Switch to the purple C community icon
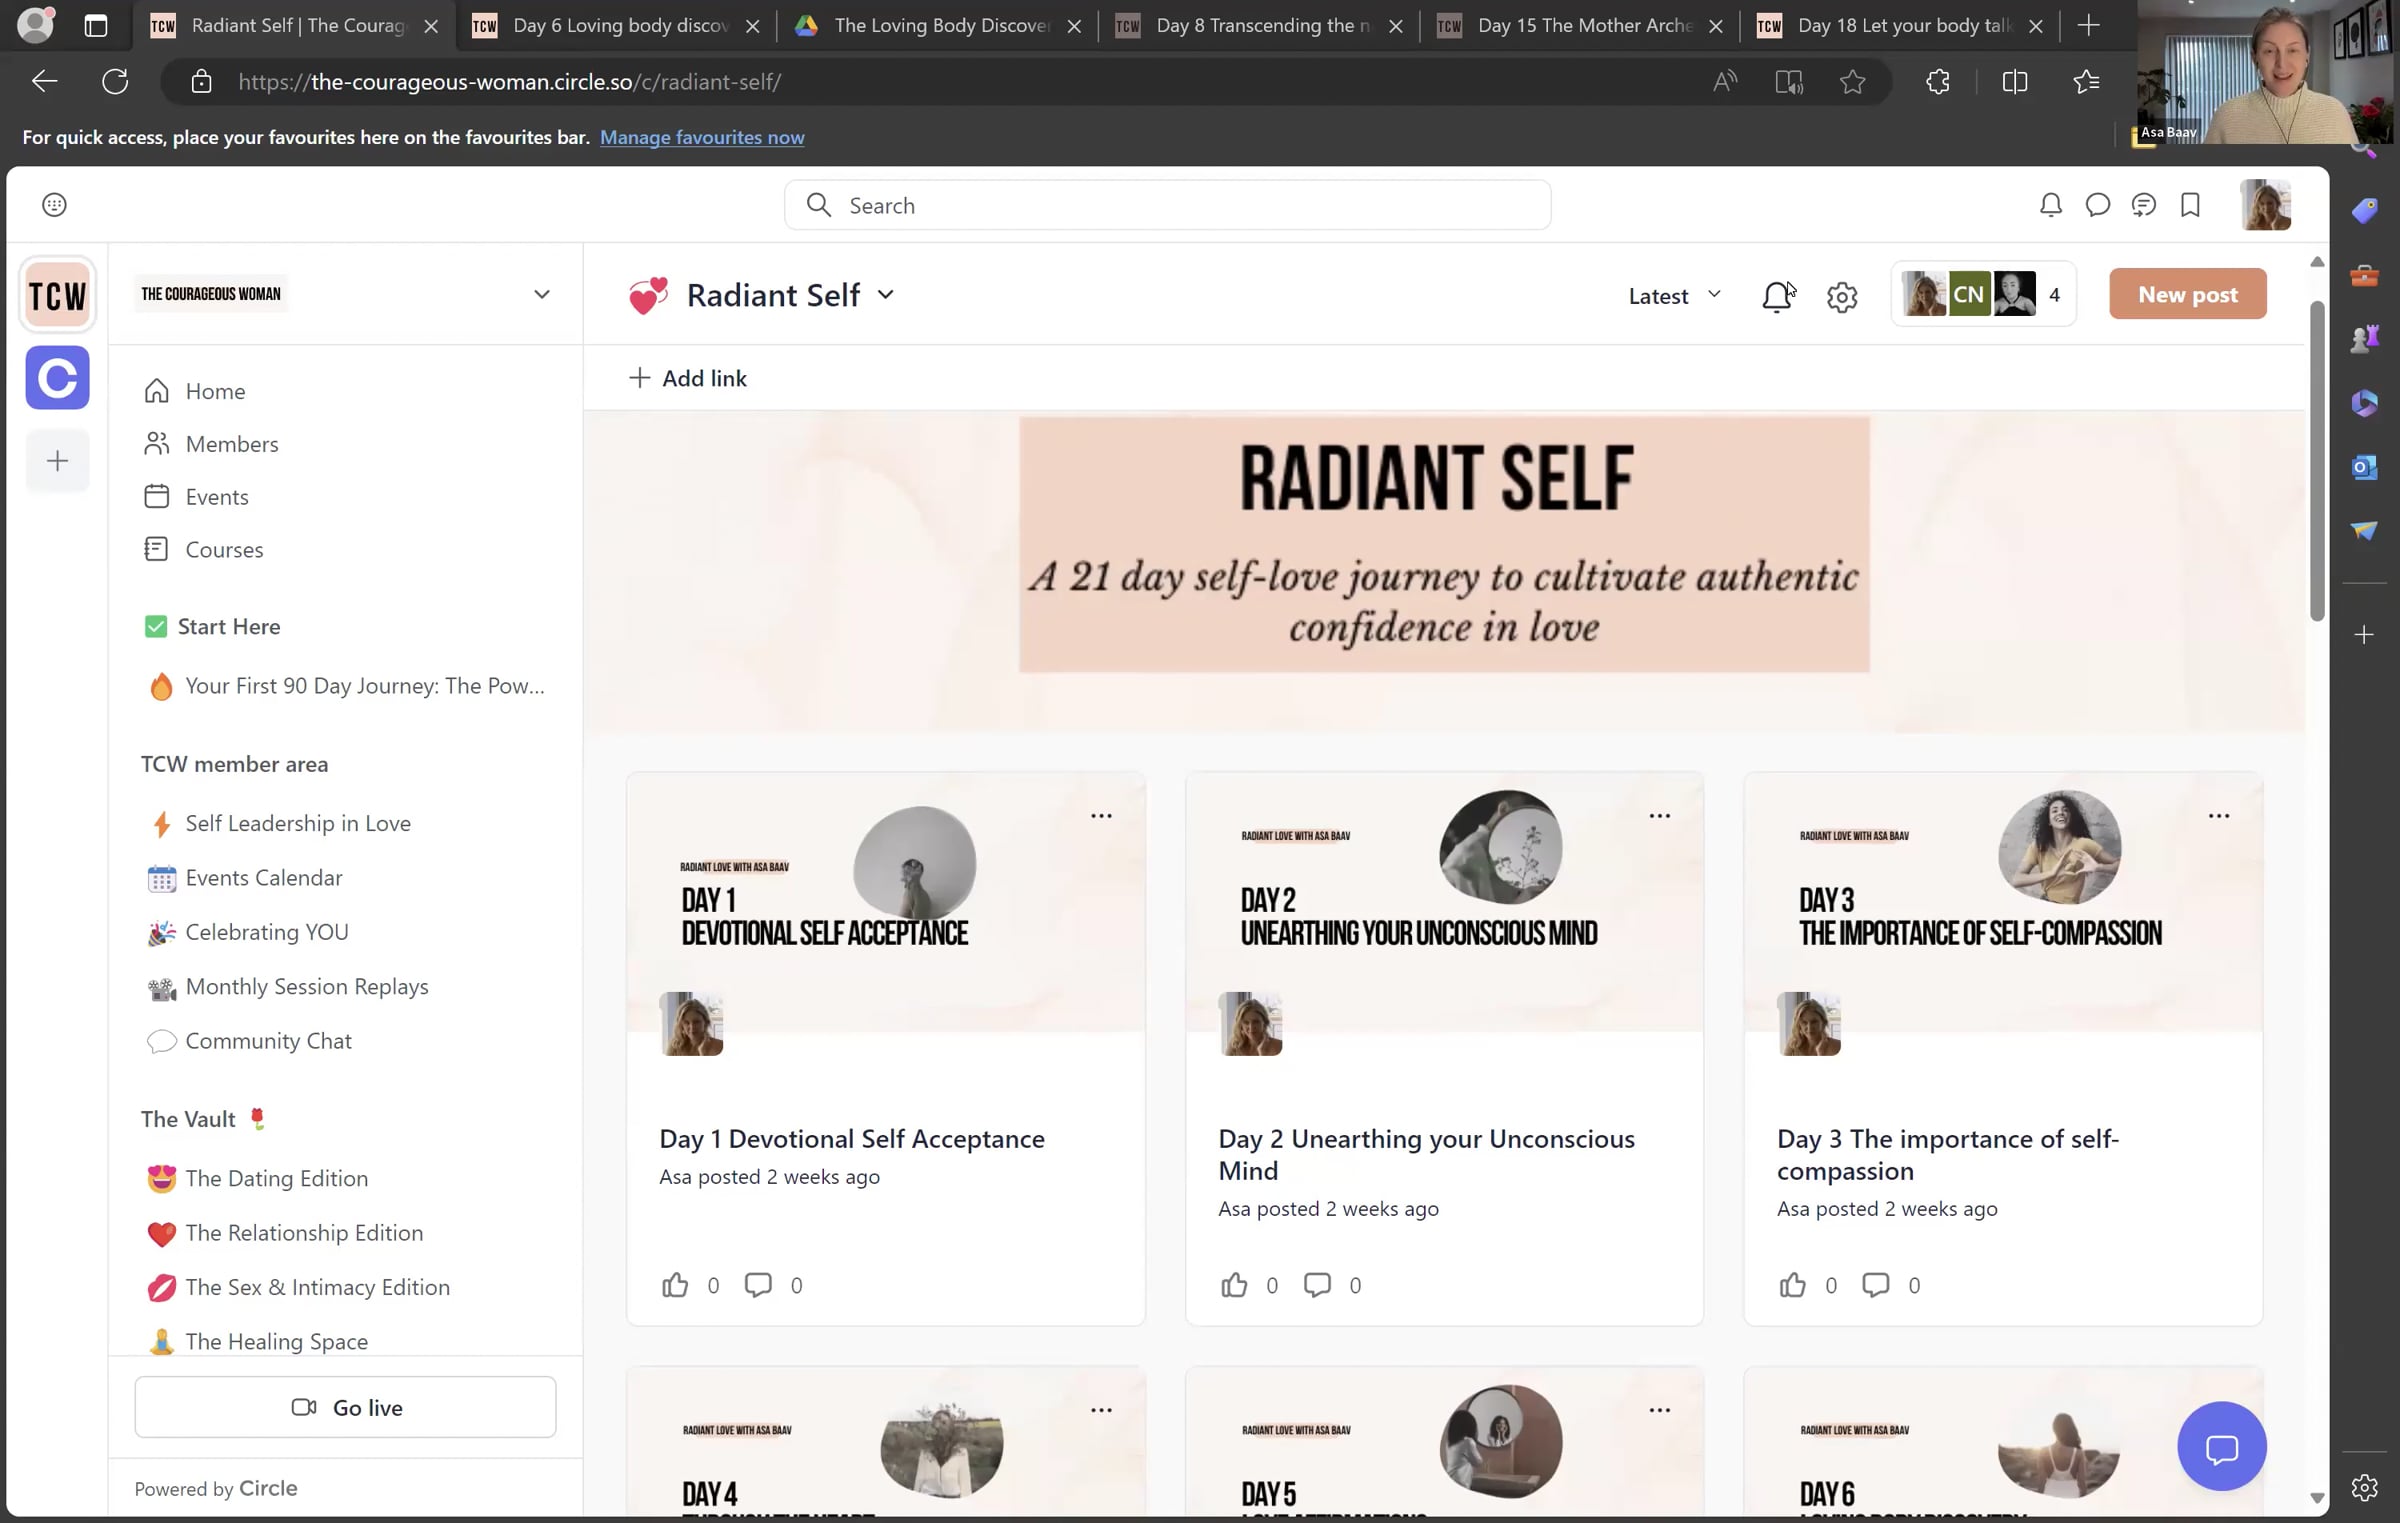This screenshot has height=1523, width=2400. coord(57,378)
